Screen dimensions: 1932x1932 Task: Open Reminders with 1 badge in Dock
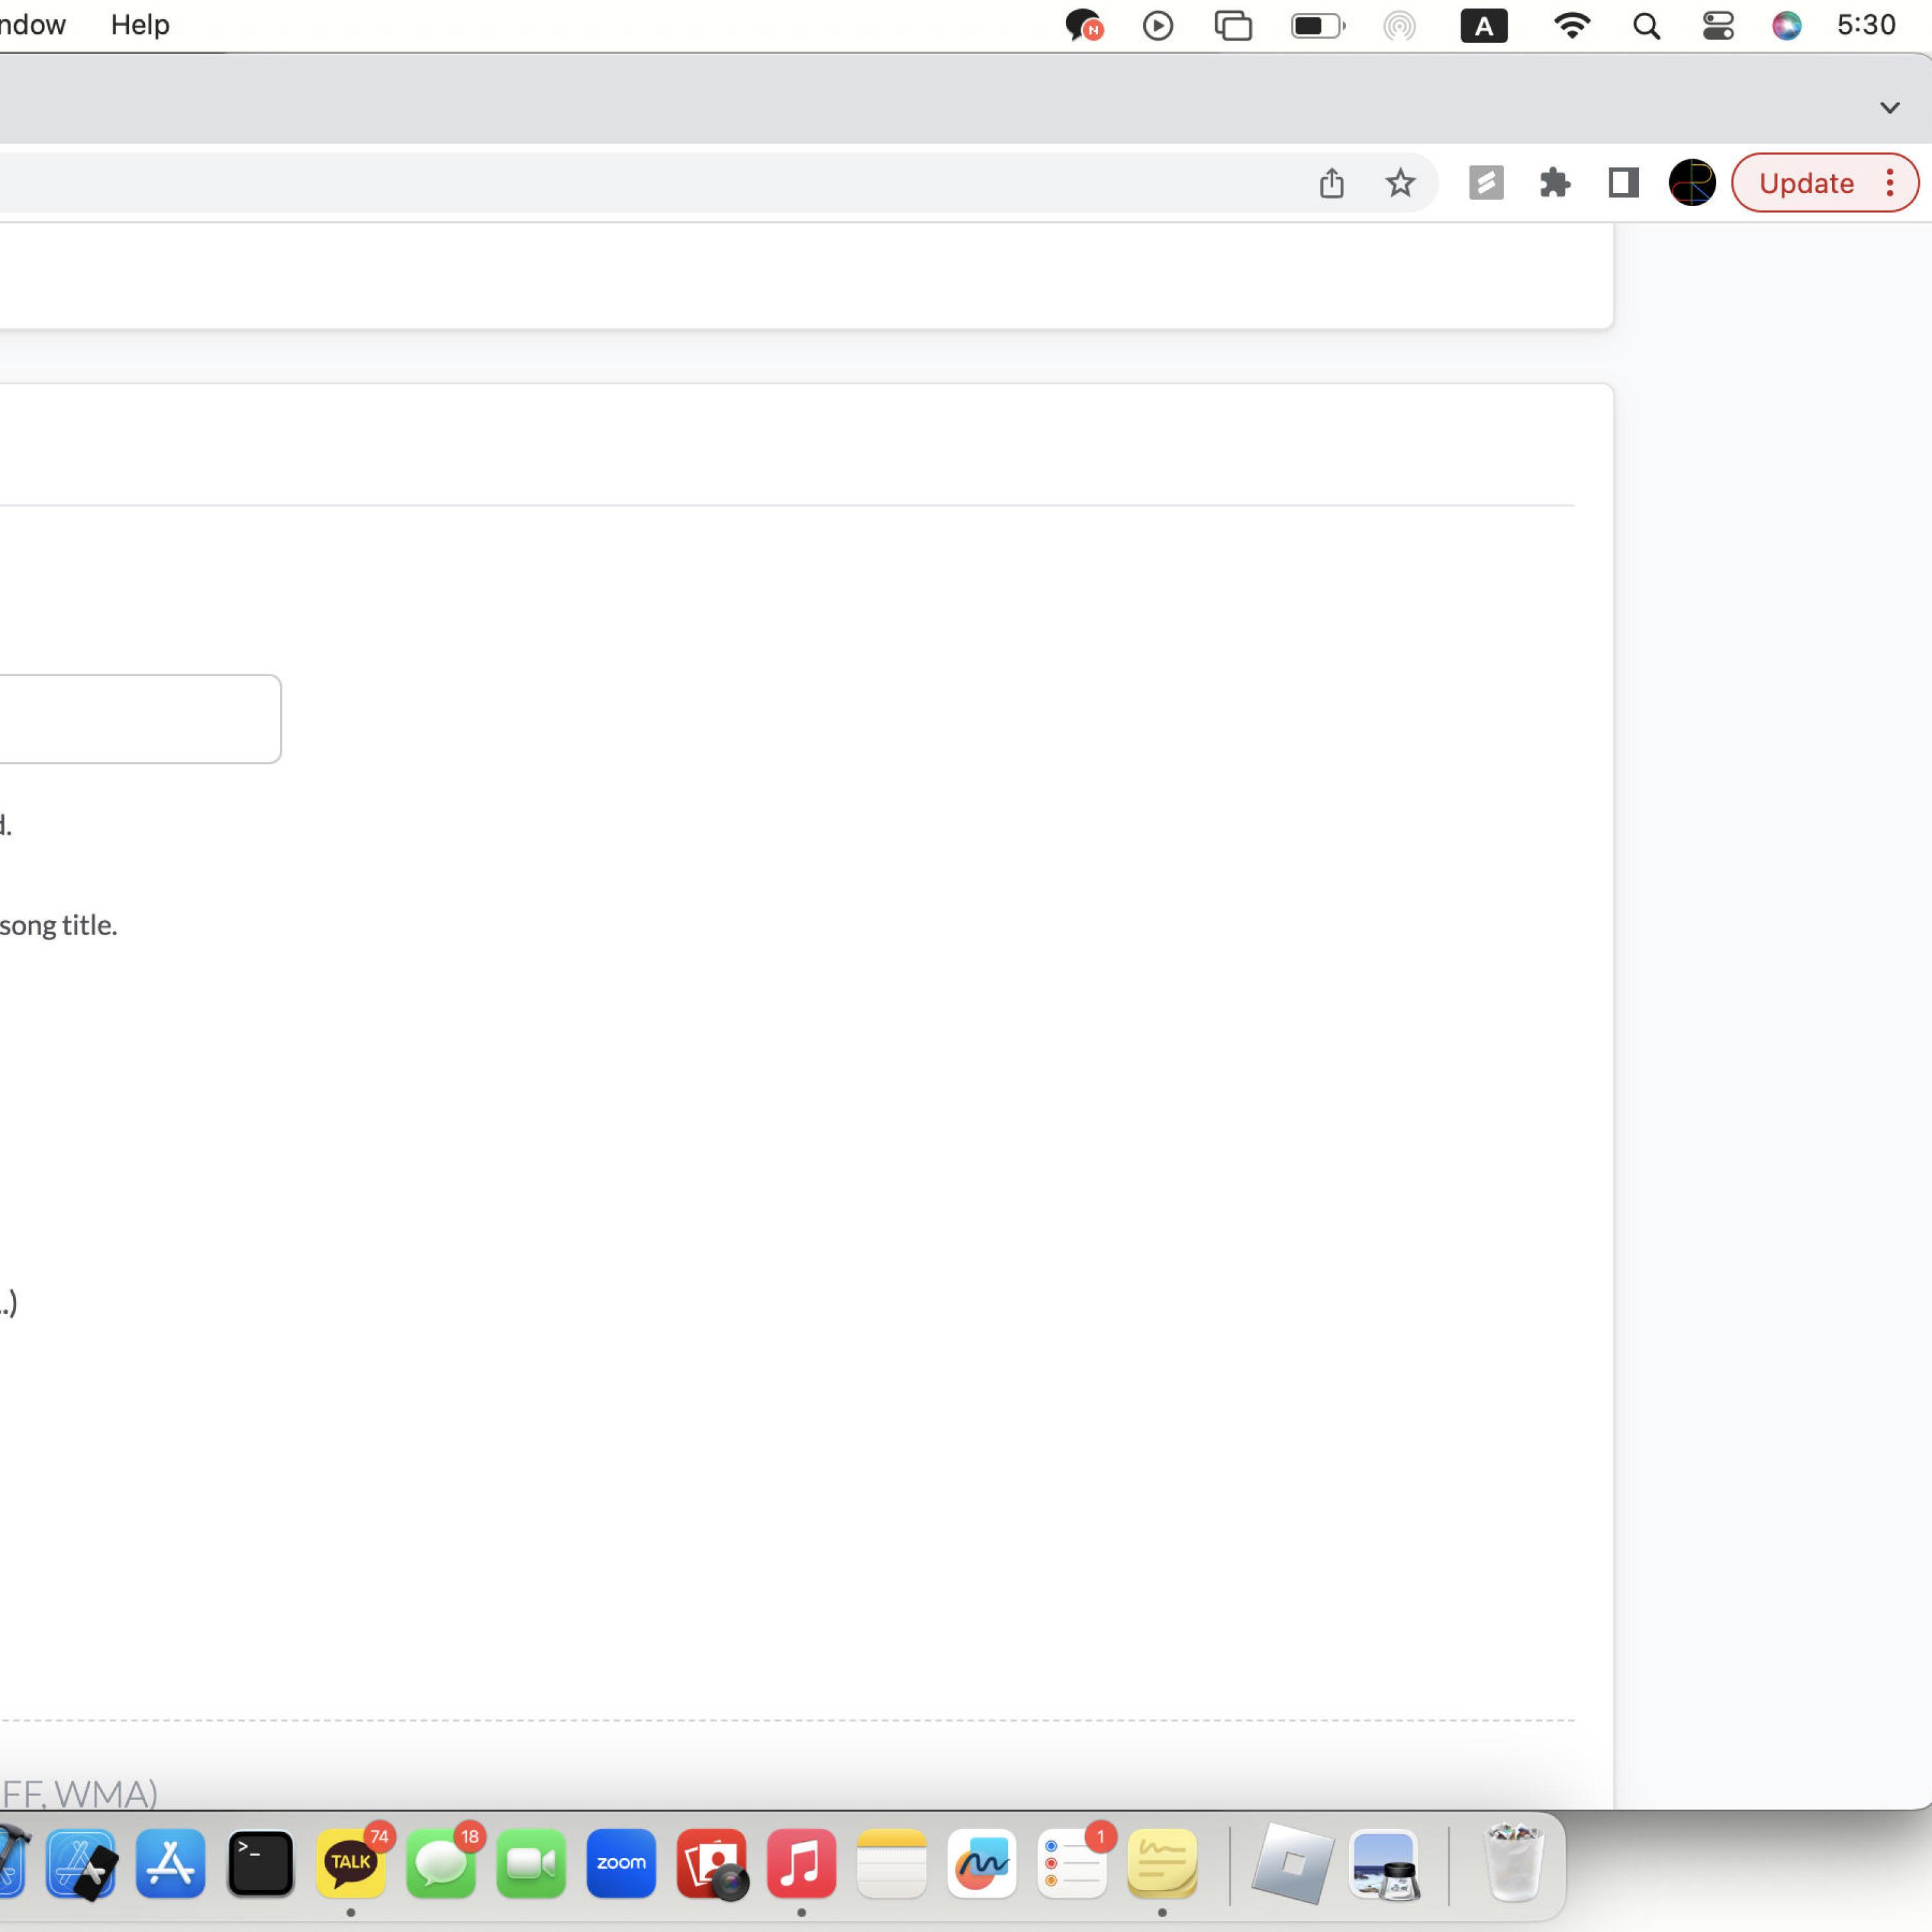click(x=1072, y=1863)
